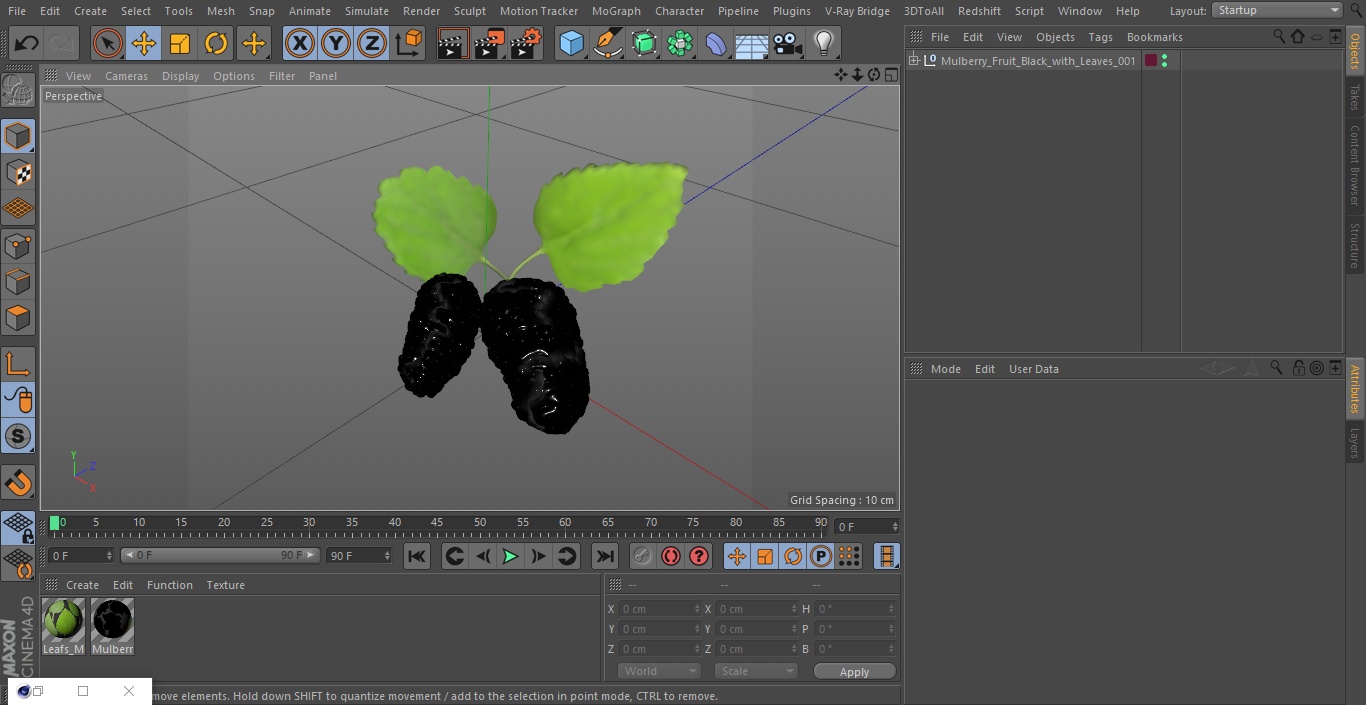The image size is (1366, 705).
Task: Open Attributes Mode menu
Action: click(x=945, y=369)
